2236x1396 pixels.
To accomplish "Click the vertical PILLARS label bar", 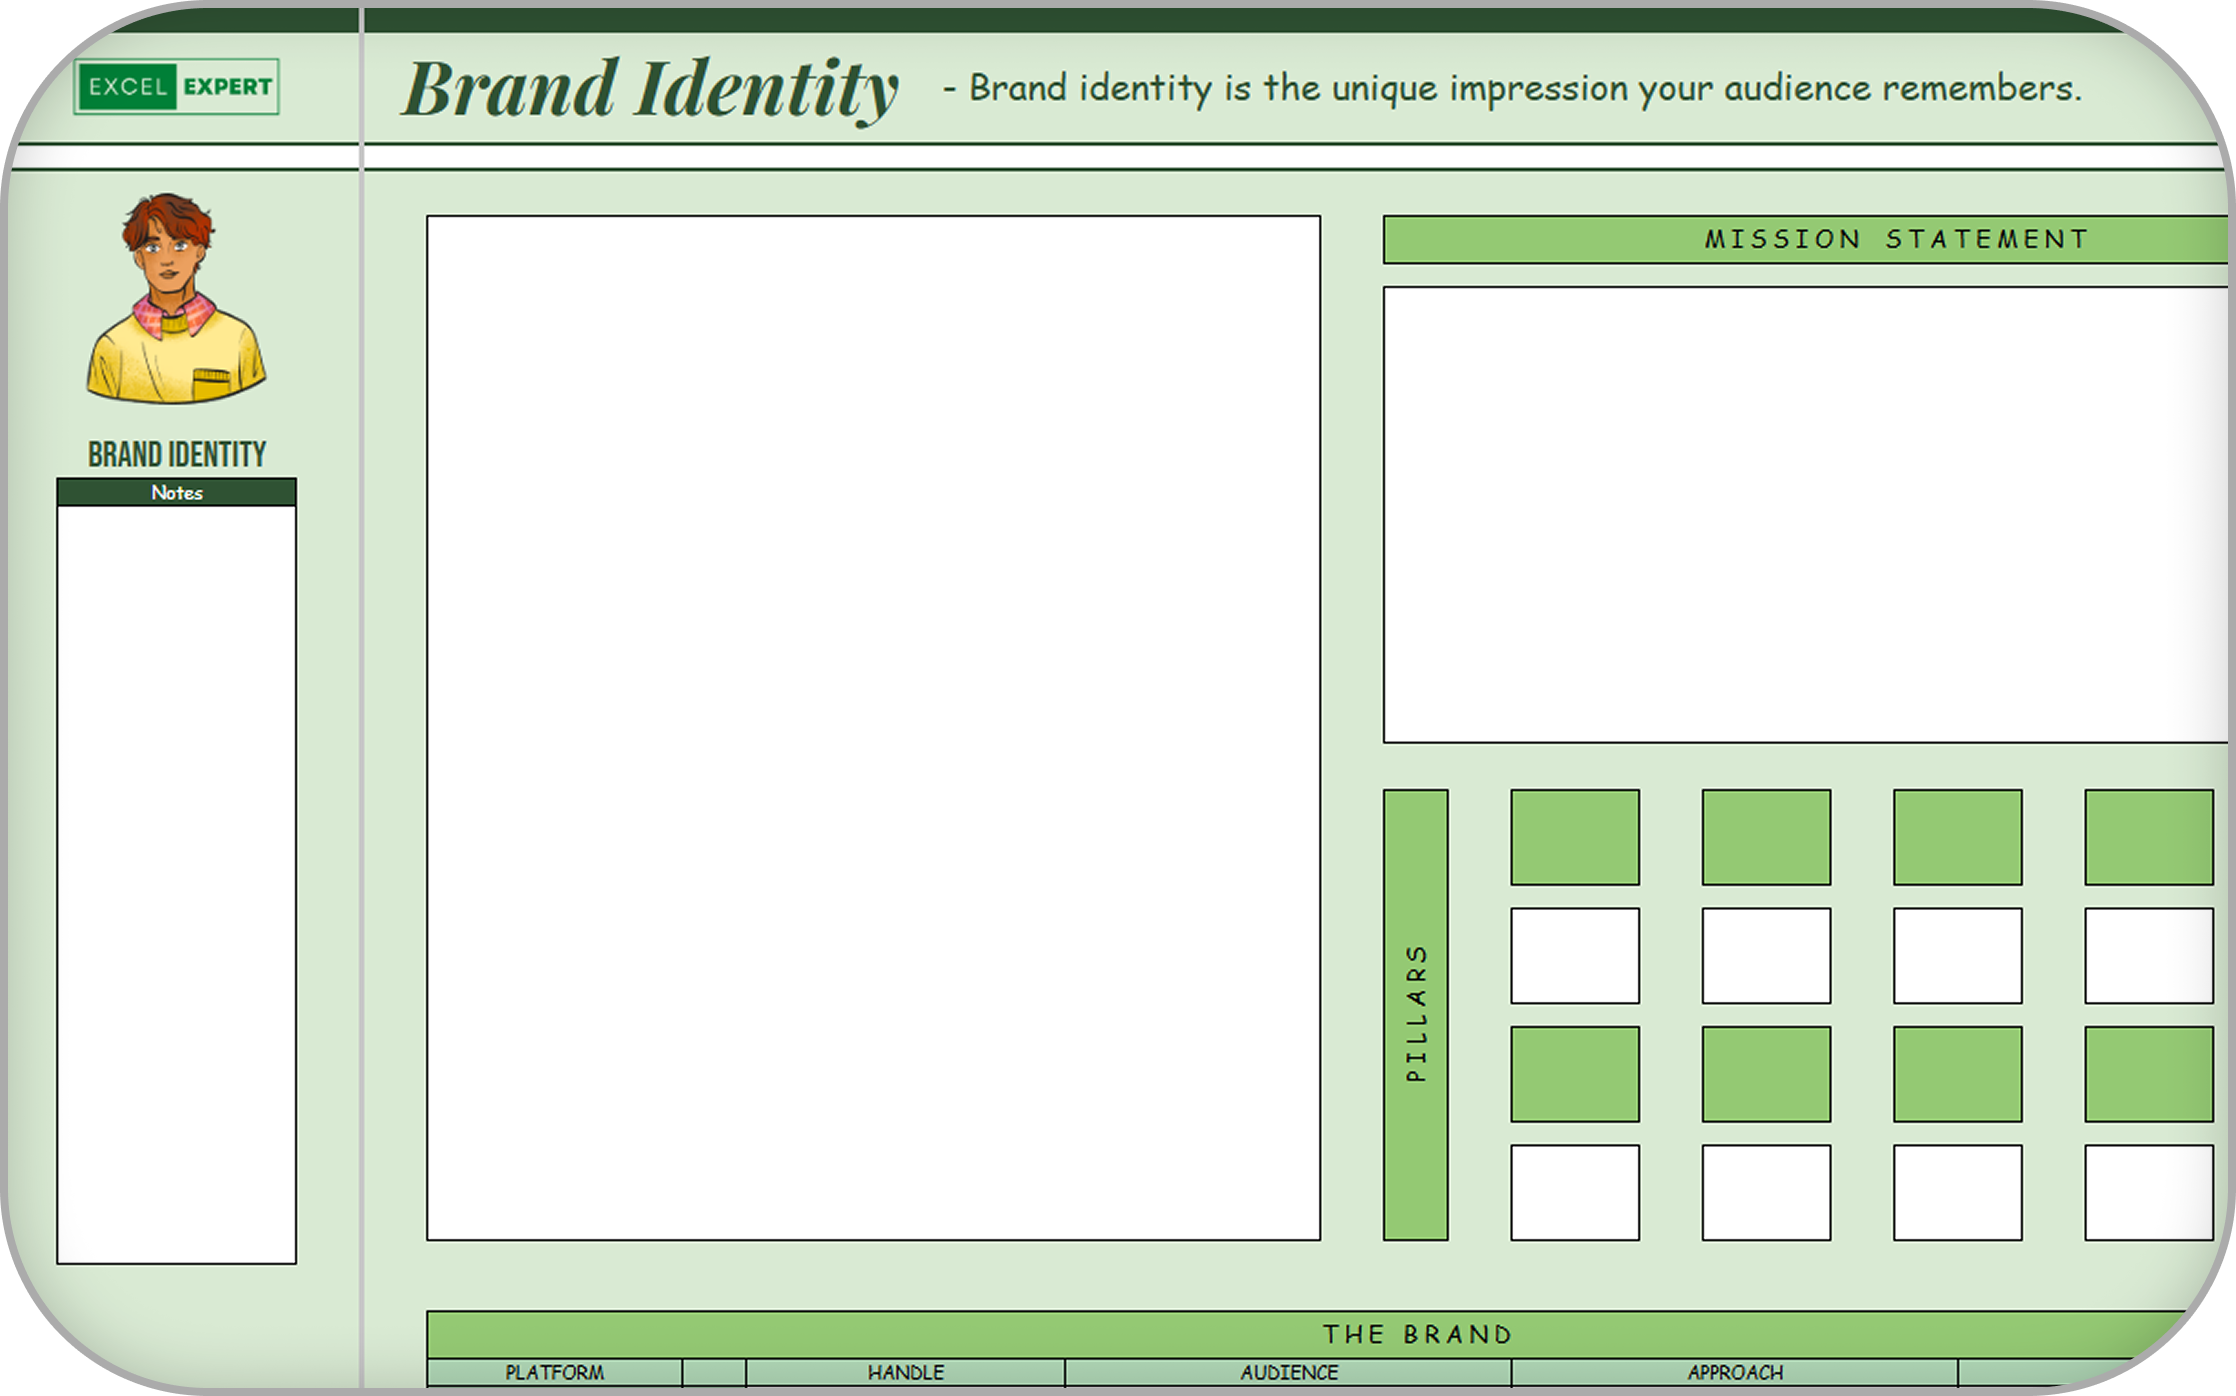I will click(x=1415, y=1014).
